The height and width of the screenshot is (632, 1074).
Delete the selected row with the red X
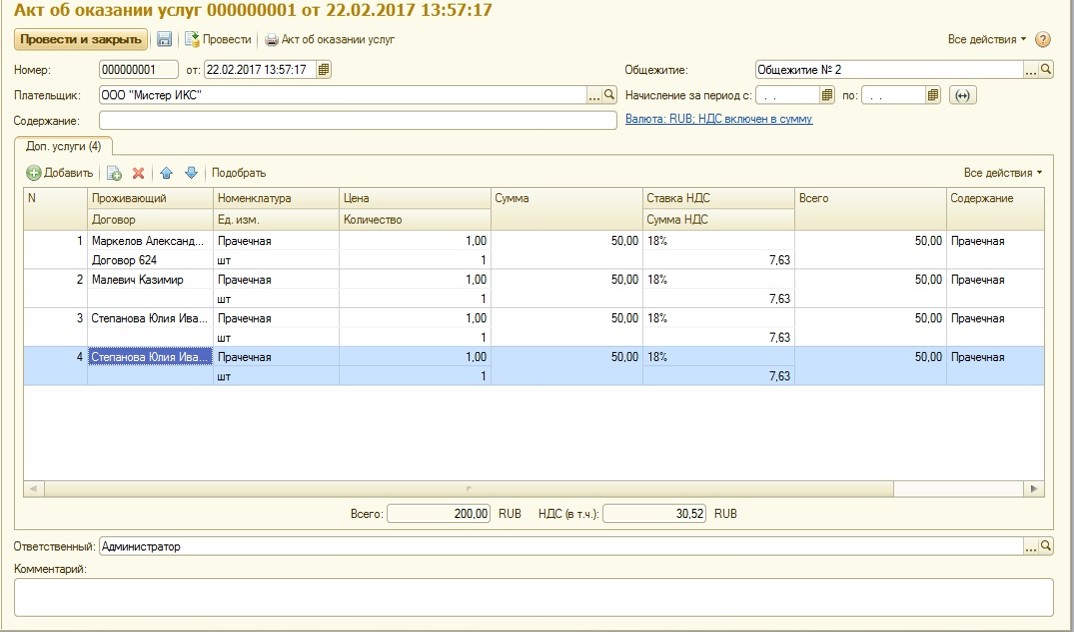click(139, 173)
